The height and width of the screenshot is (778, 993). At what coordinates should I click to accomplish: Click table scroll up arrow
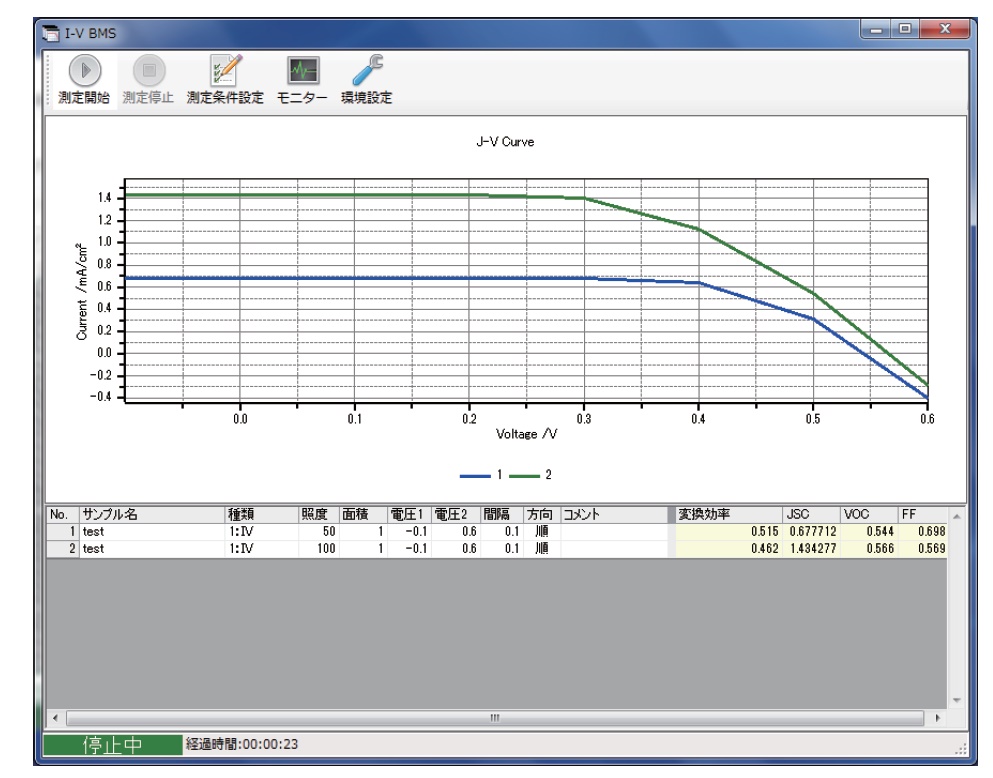(x=956, y=517)
